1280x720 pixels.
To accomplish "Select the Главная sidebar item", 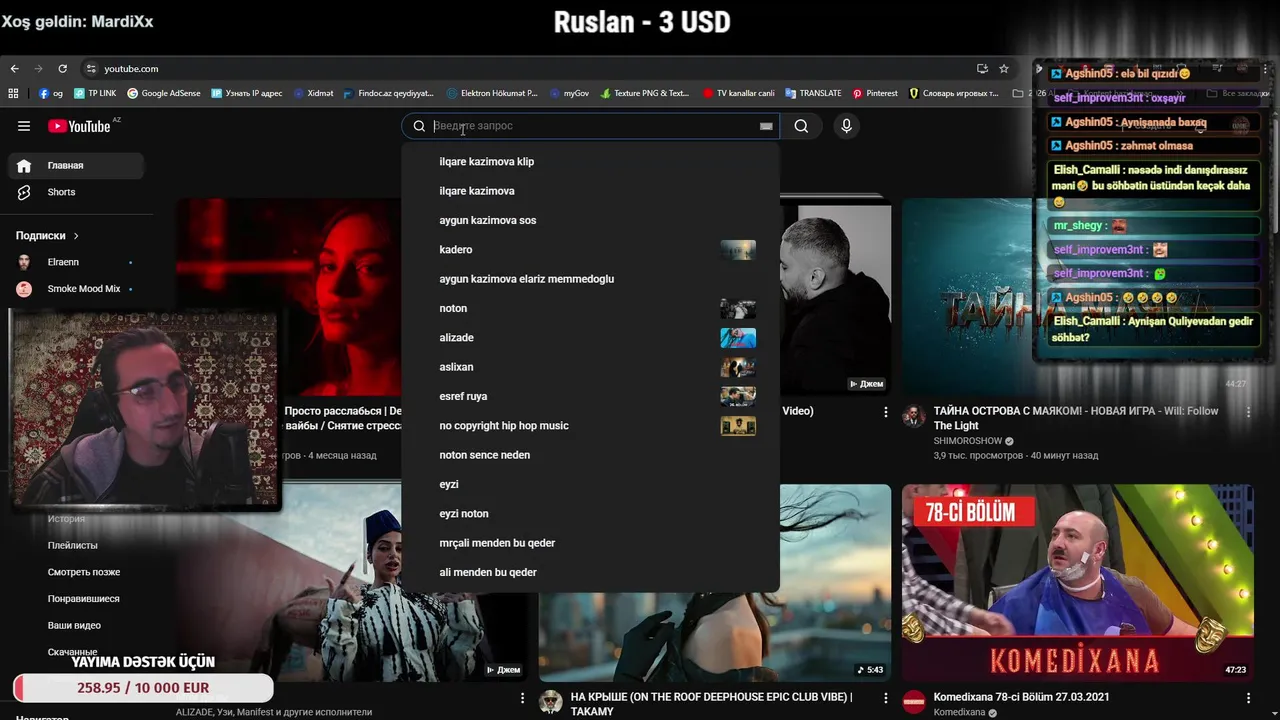I will click(x=75, y=166).
